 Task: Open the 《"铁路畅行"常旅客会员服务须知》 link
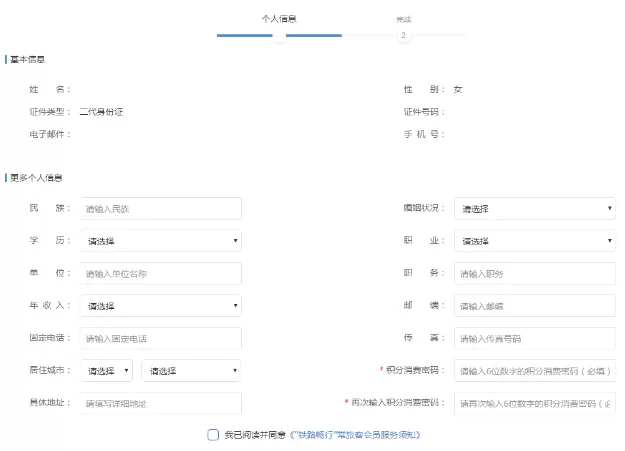pos(355,435)
